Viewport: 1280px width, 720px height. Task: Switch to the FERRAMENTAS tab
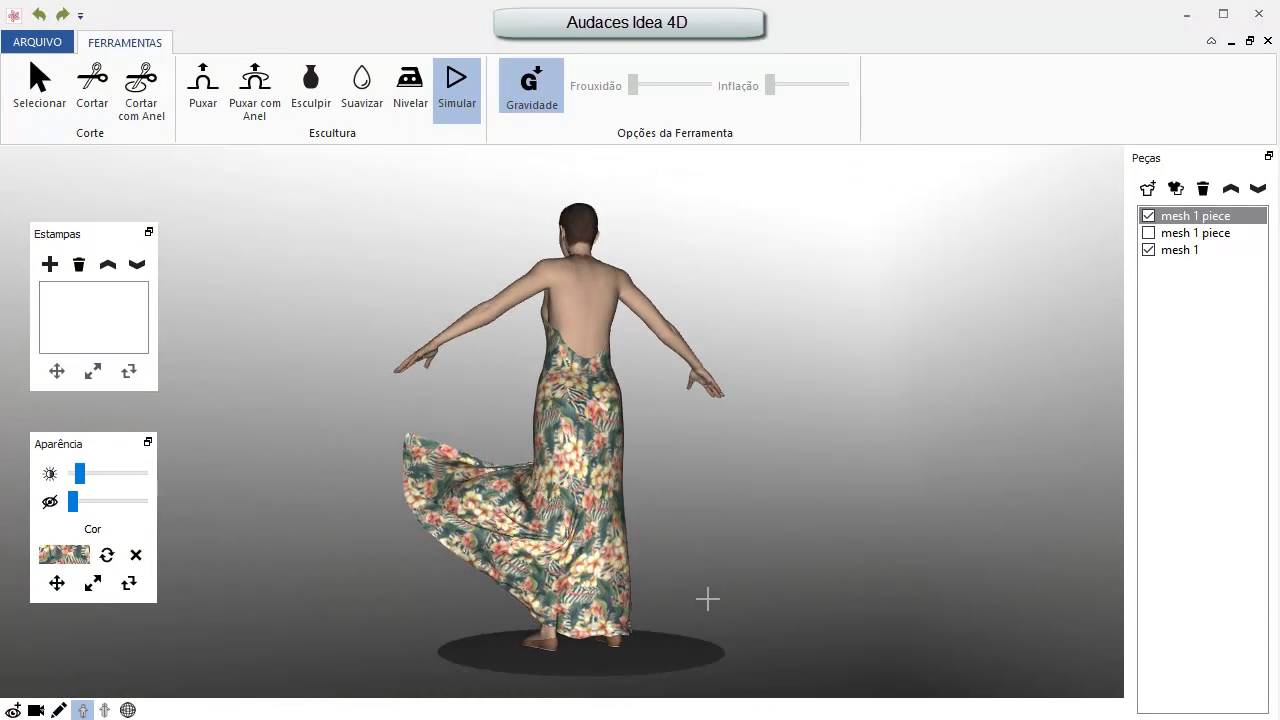(x=125, y=43)
